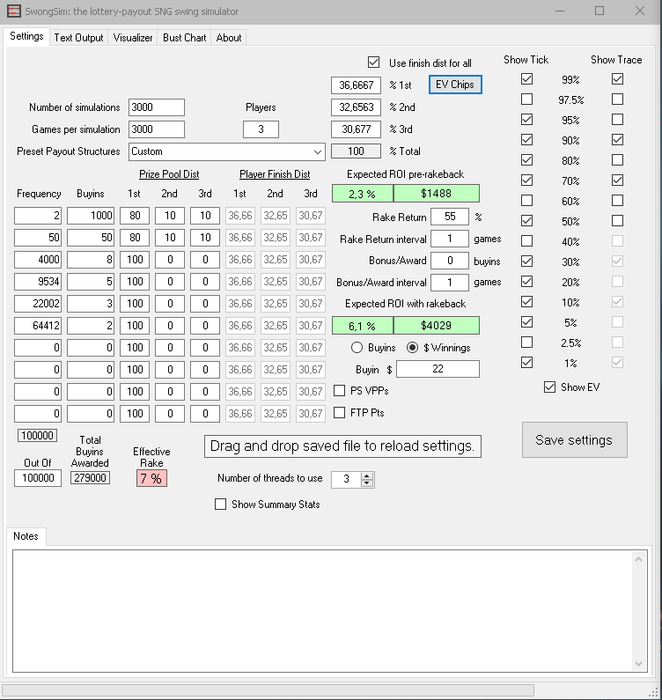Enable the FTP Pts checkbox
662x700 pixels.
point(339,412)
